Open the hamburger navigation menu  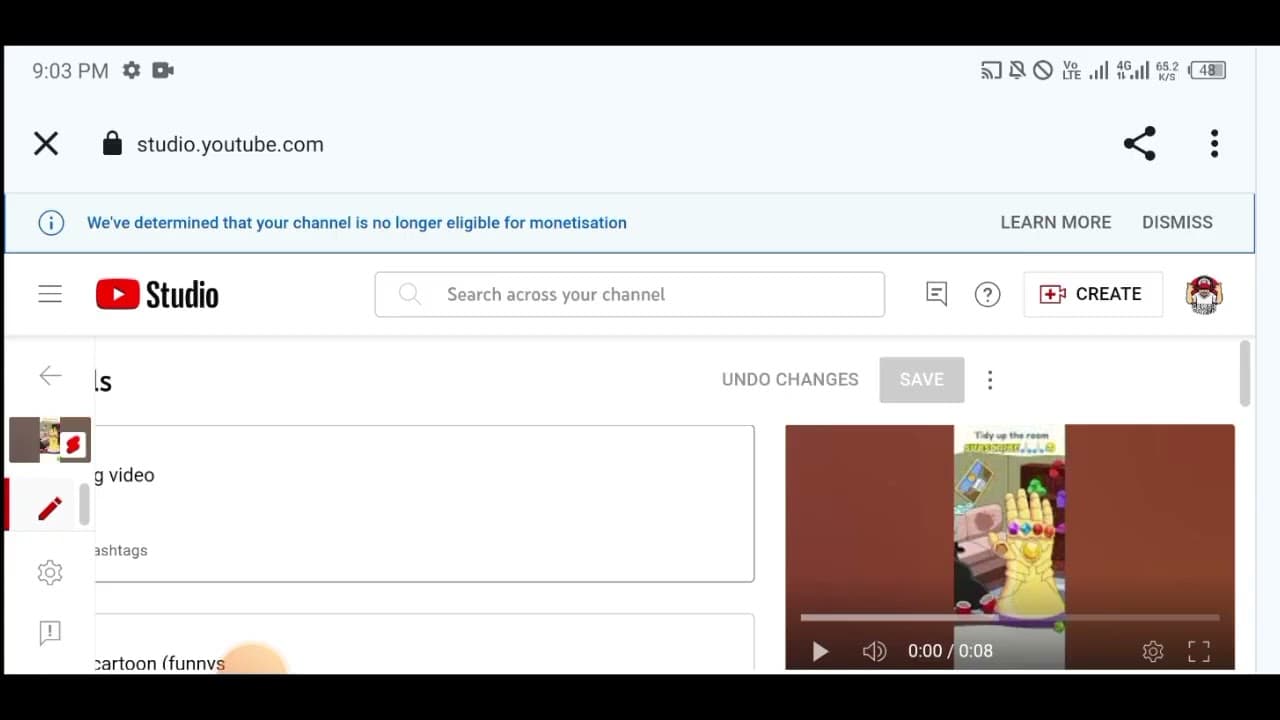click(x=50, y=294)
